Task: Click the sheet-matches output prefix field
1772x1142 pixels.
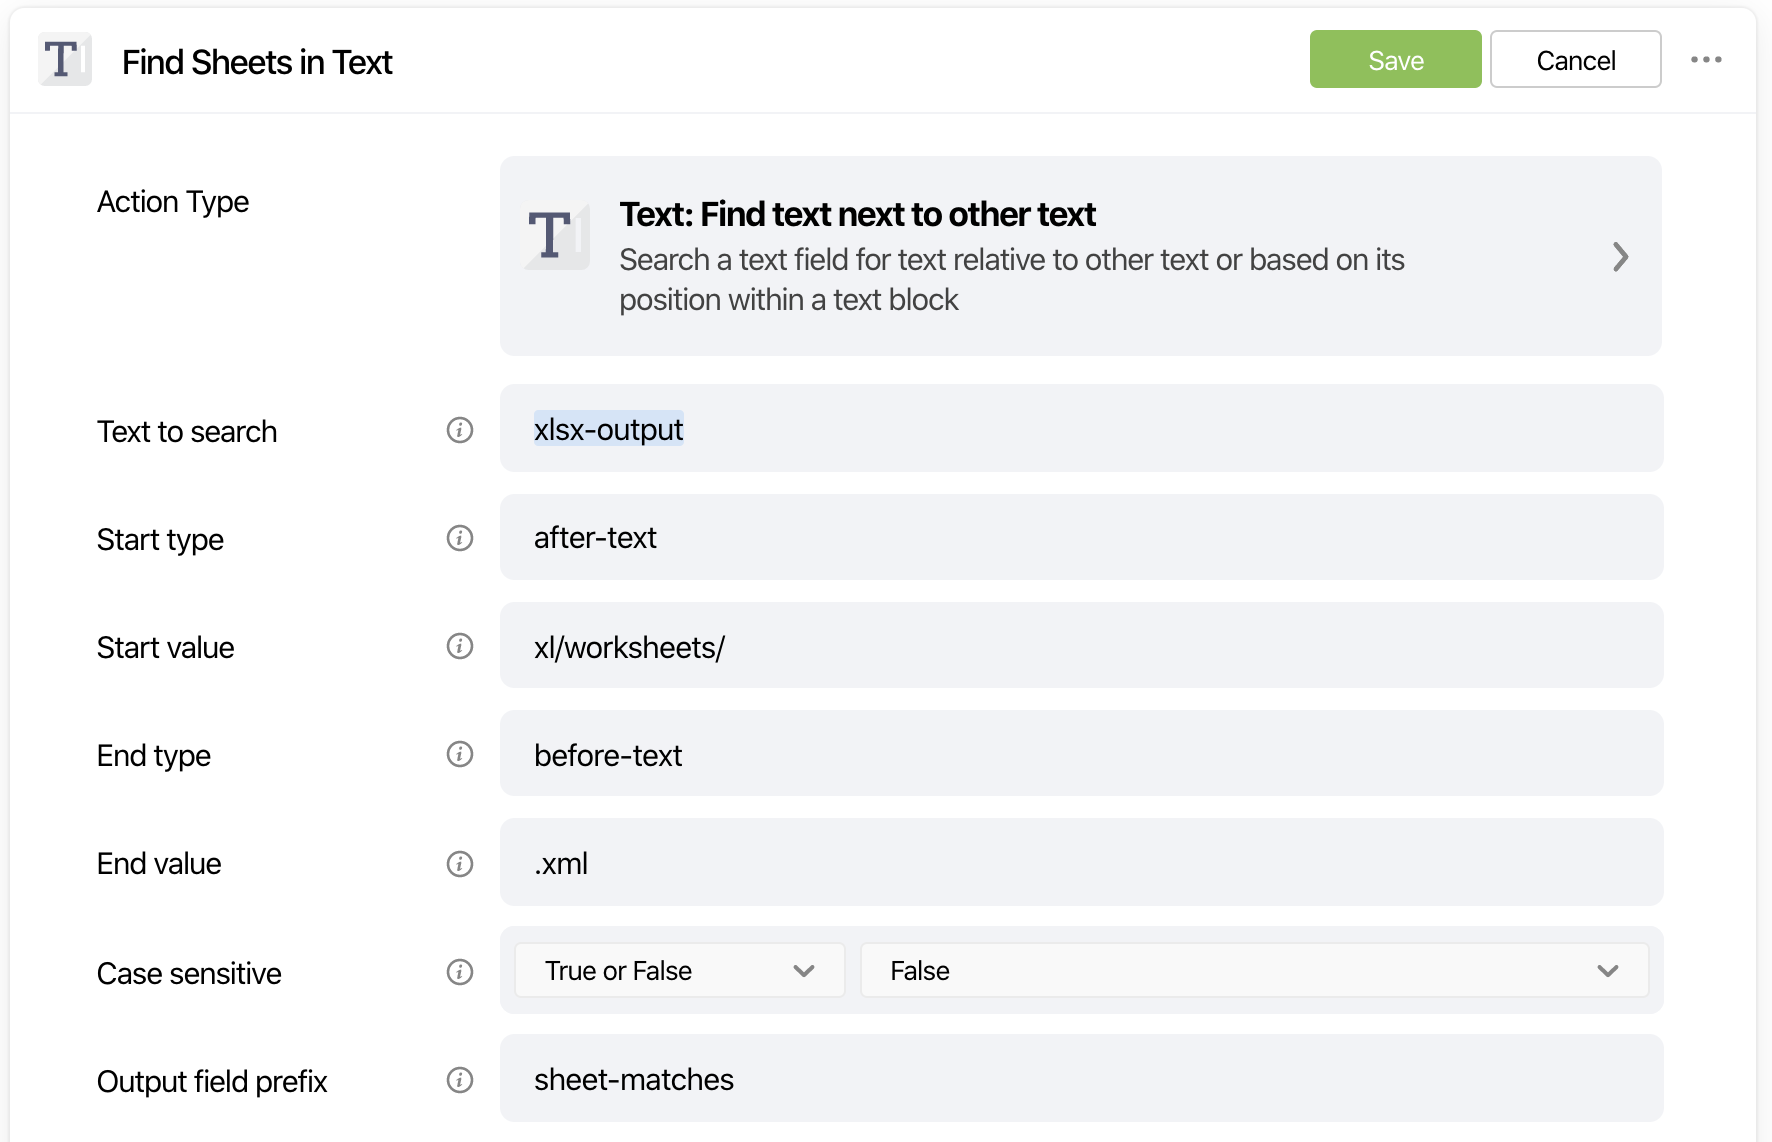Action: [x=1080, y=1079]
